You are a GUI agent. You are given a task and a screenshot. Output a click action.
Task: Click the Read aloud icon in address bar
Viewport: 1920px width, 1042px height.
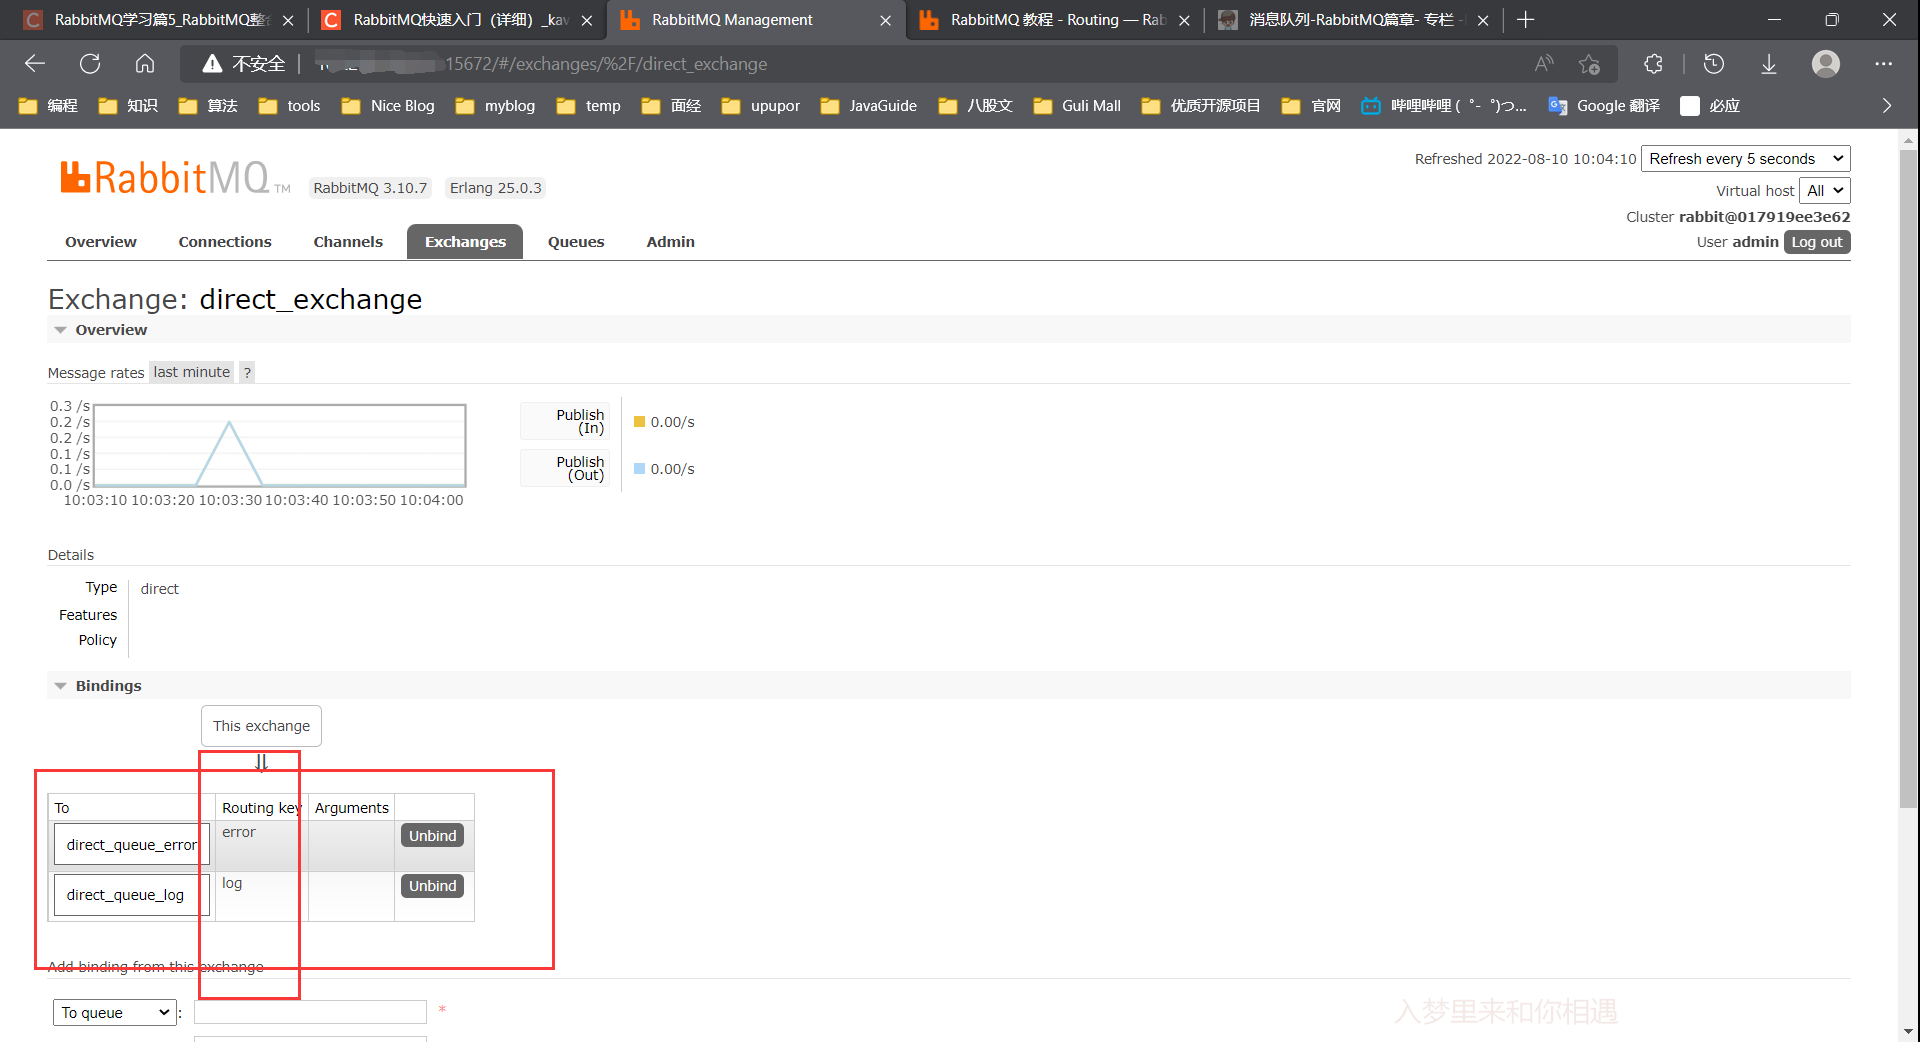[1544, 64]
